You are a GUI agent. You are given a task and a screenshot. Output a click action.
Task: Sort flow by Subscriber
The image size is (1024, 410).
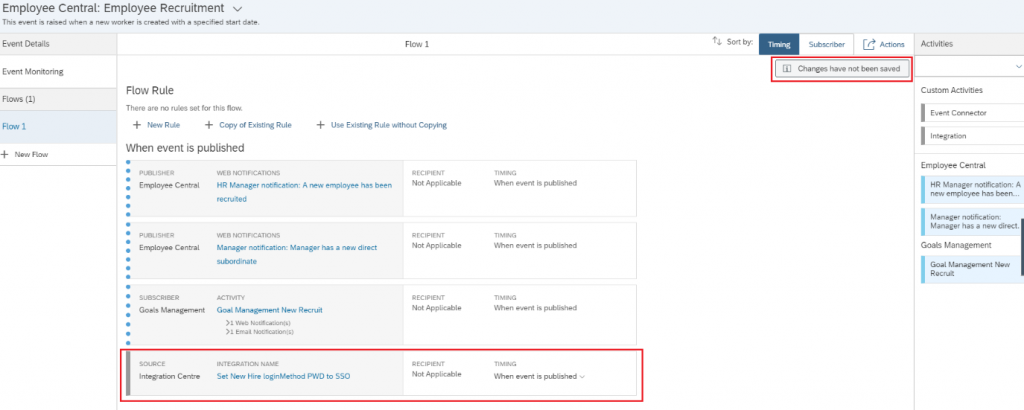point(827,44)
